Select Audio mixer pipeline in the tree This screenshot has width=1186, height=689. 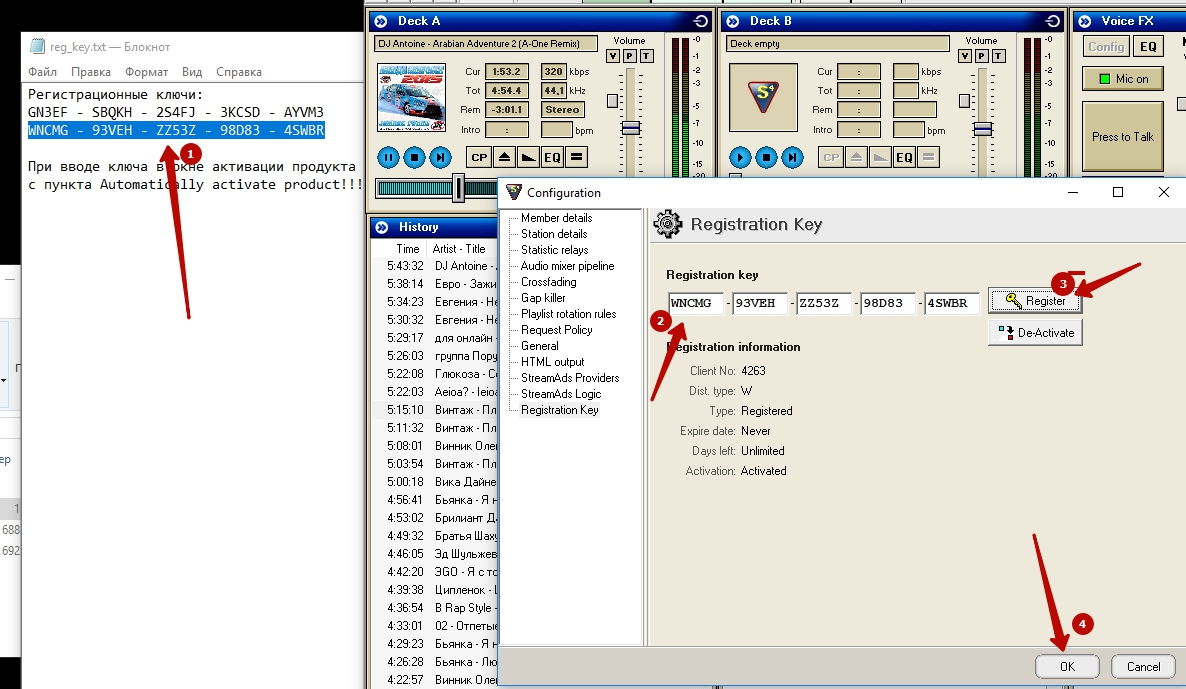(x=567, y=266)
